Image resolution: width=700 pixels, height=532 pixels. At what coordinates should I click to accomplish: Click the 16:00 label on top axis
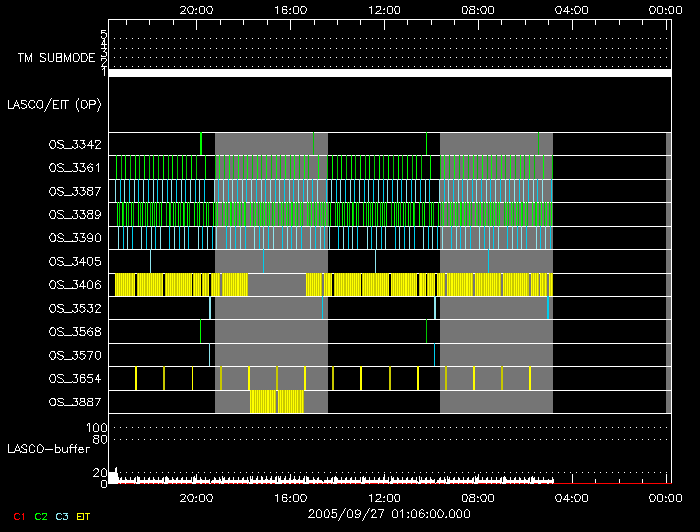pyautogui.click(x=289, y=10)
